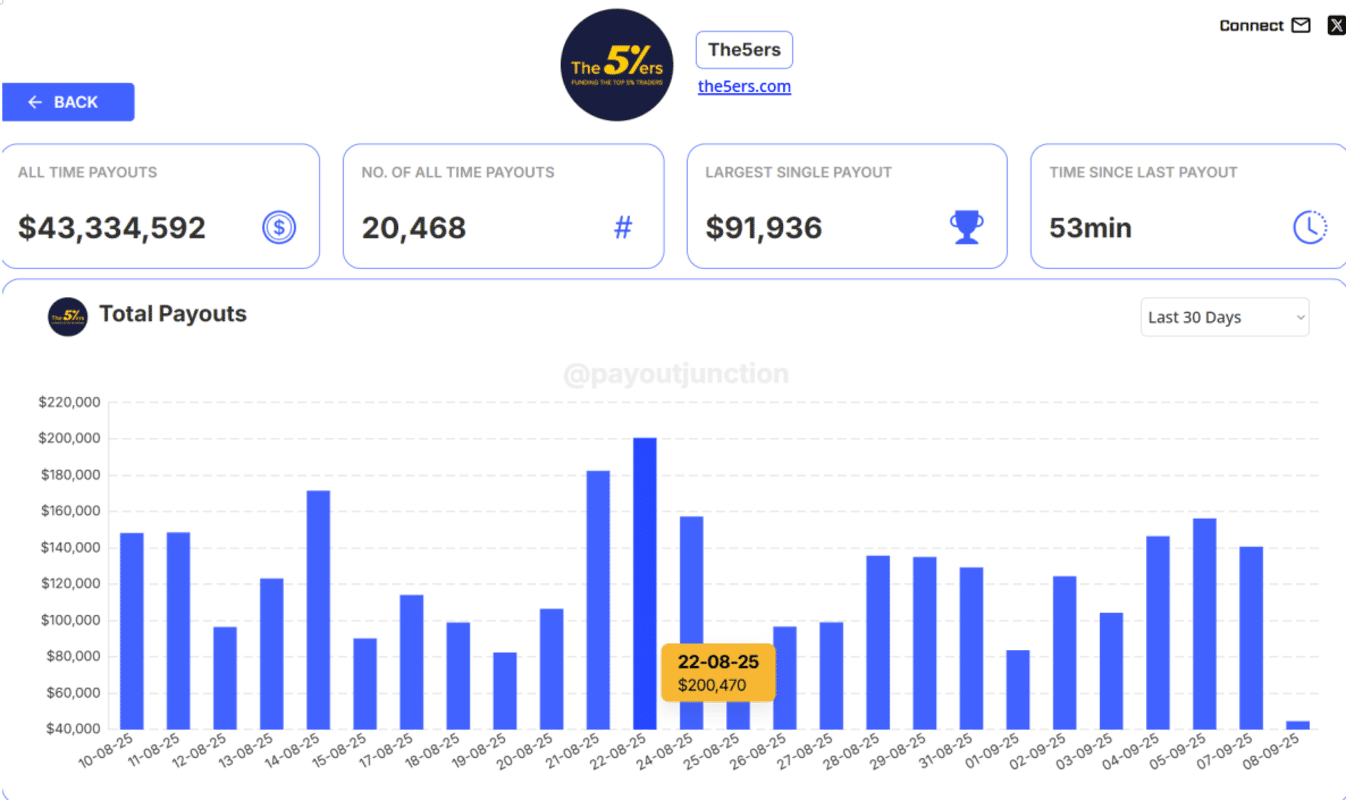Click the $200,470 value in the tooltip
Viewport: 1346px width, 800px height.
[x=712, y=686]
